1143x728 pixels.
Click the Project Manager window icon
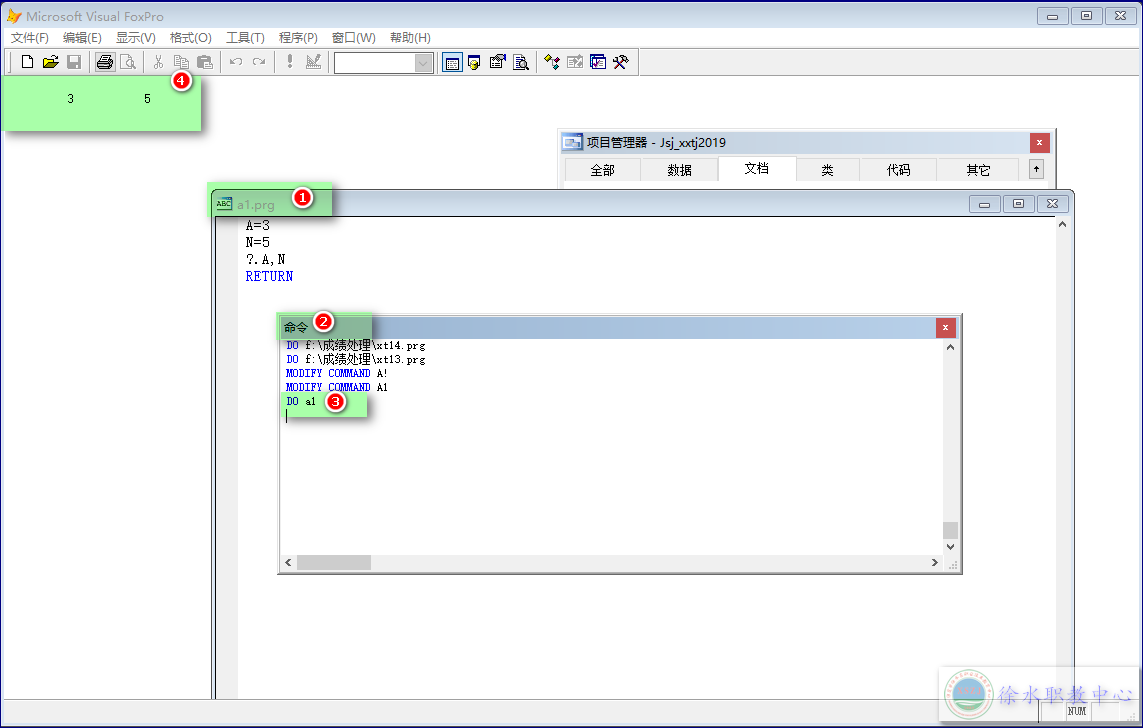572,142
